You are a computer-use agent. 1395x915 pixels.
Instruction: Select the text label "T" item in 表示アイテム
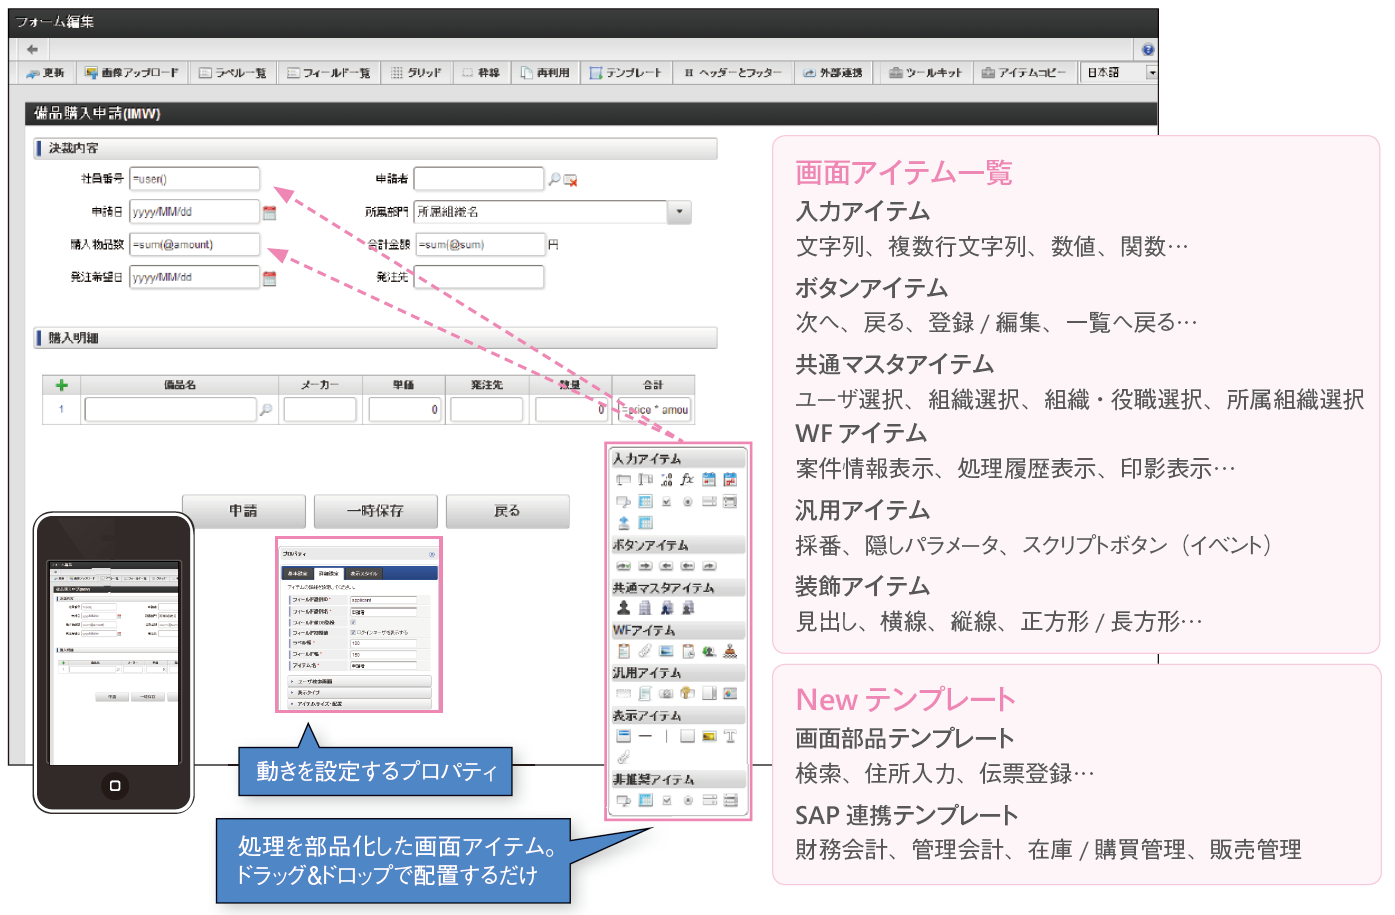pyautogui.click(x=730, y=736)
